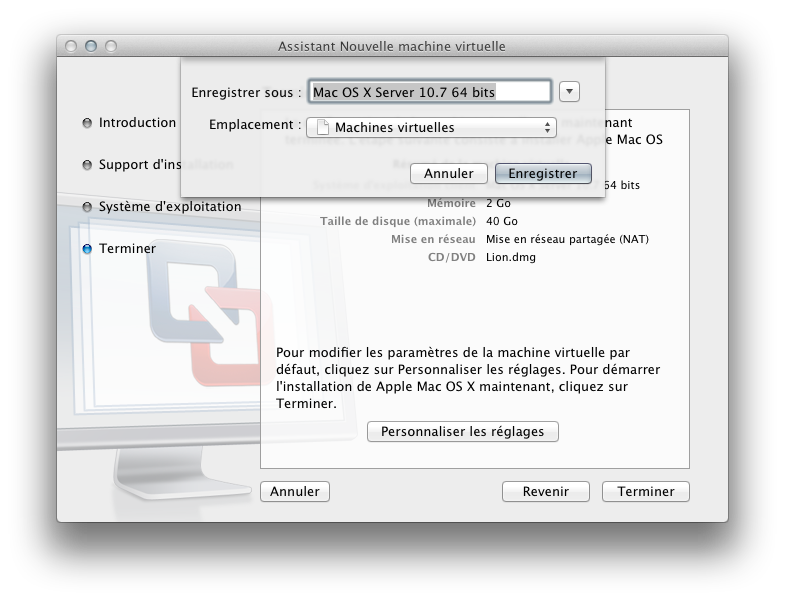The image size is (785, 601).
Task: Click 'Personnaliser les réglages' button
Action: (463, 431)
